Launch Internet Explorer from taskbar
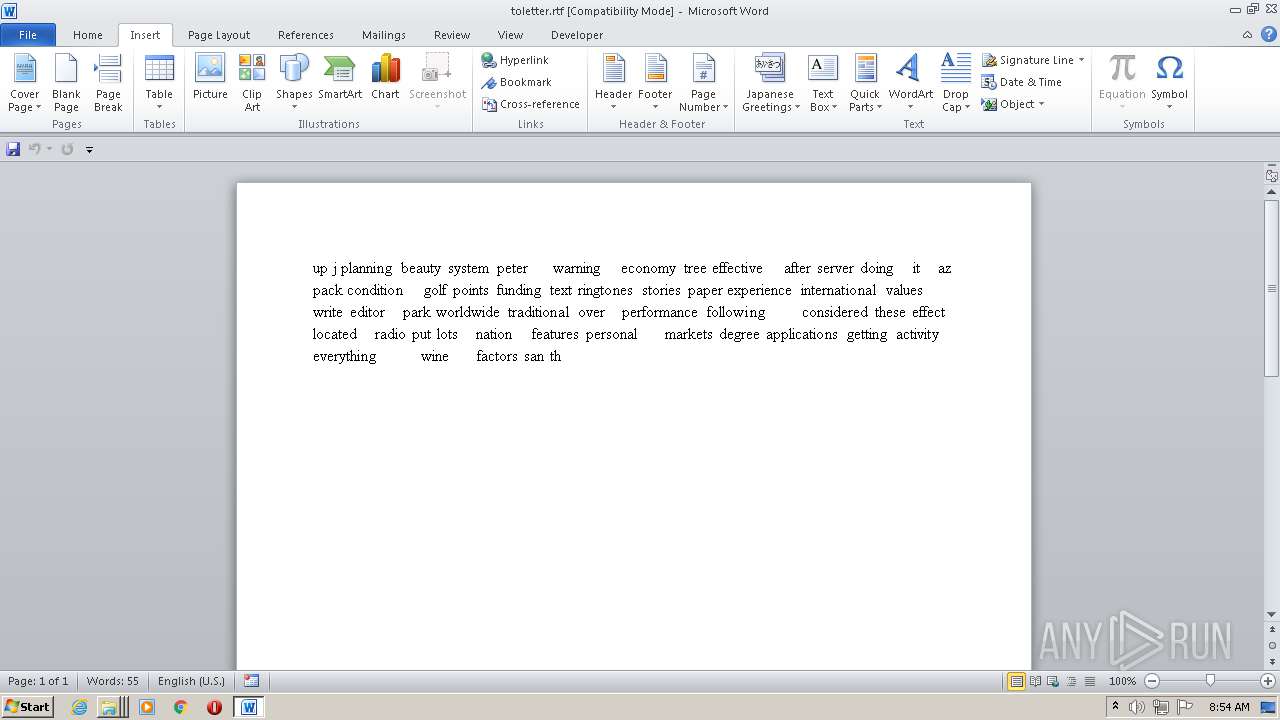The image size is (1280, 720). (79, 707)
